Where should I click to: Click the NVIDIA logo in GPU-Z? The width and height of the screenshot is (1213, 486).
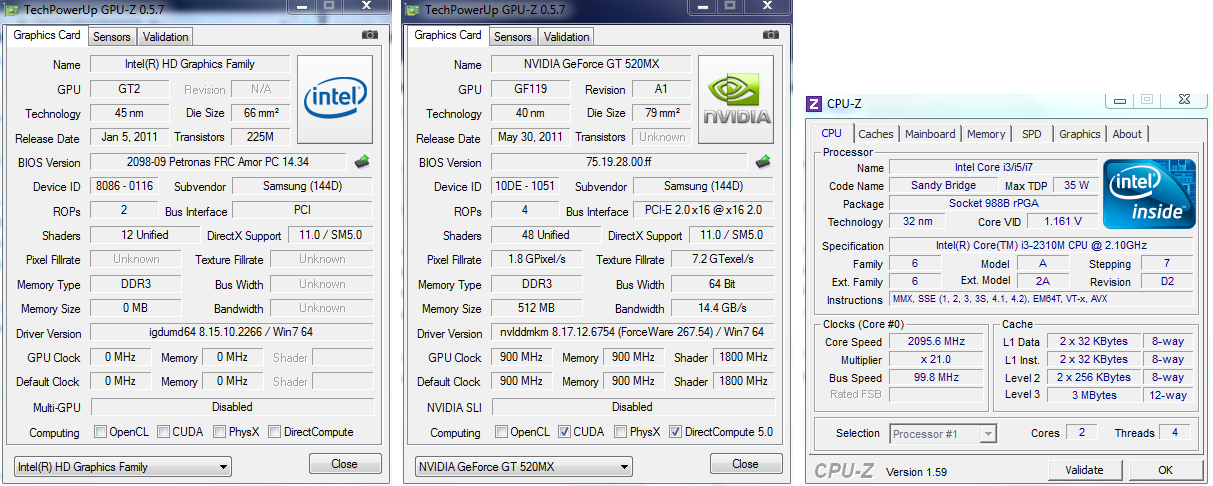click(736, 99)
